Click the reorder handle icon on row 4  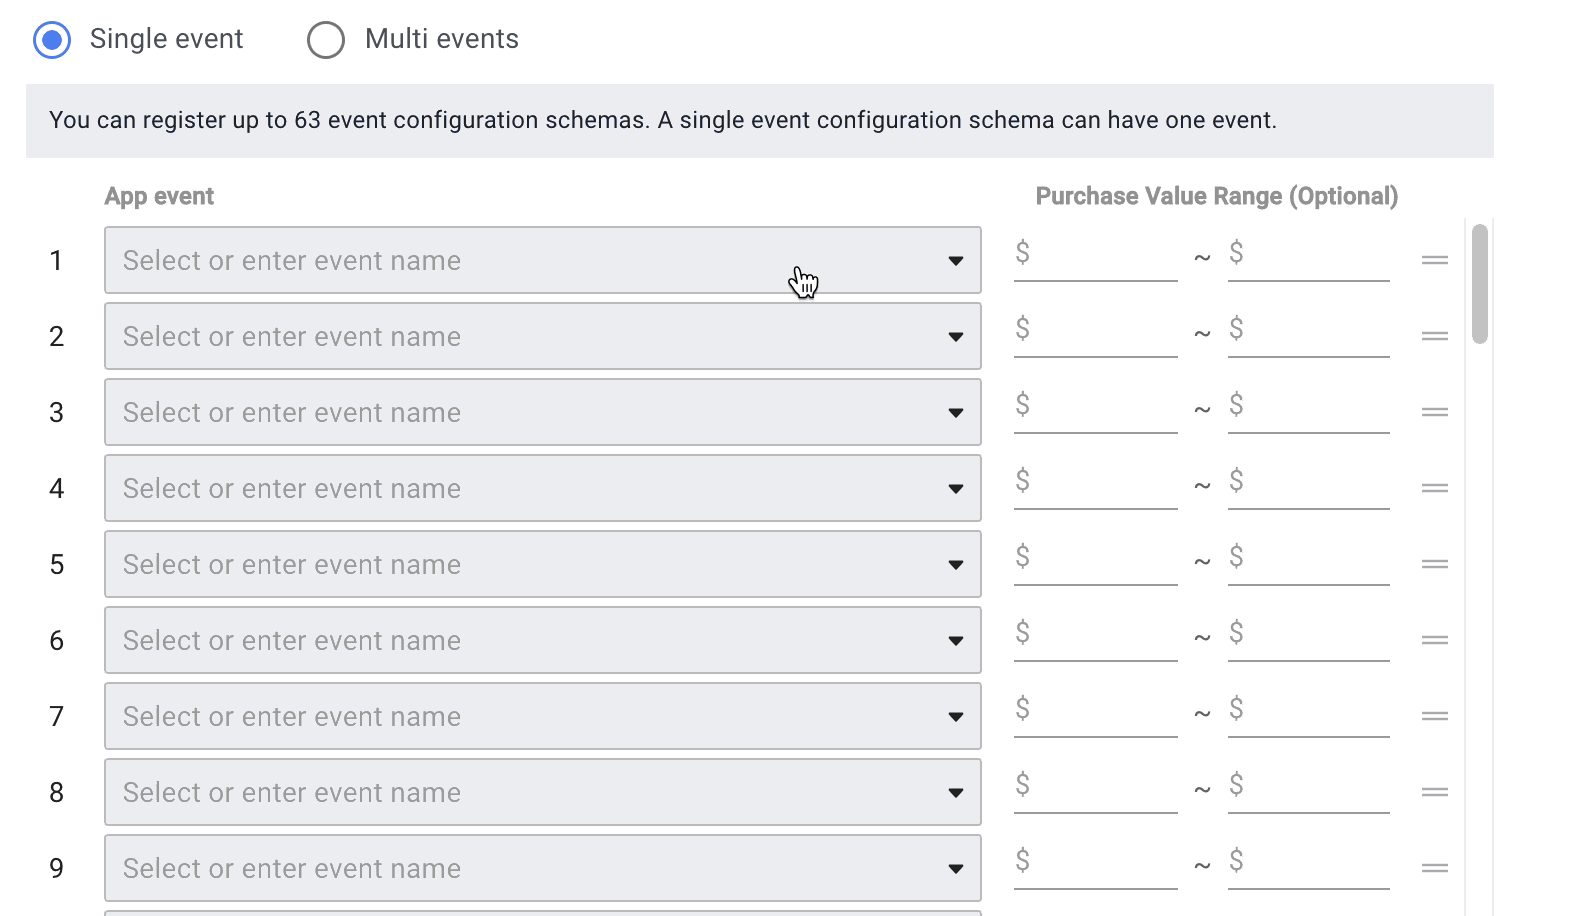point(1435,488)
